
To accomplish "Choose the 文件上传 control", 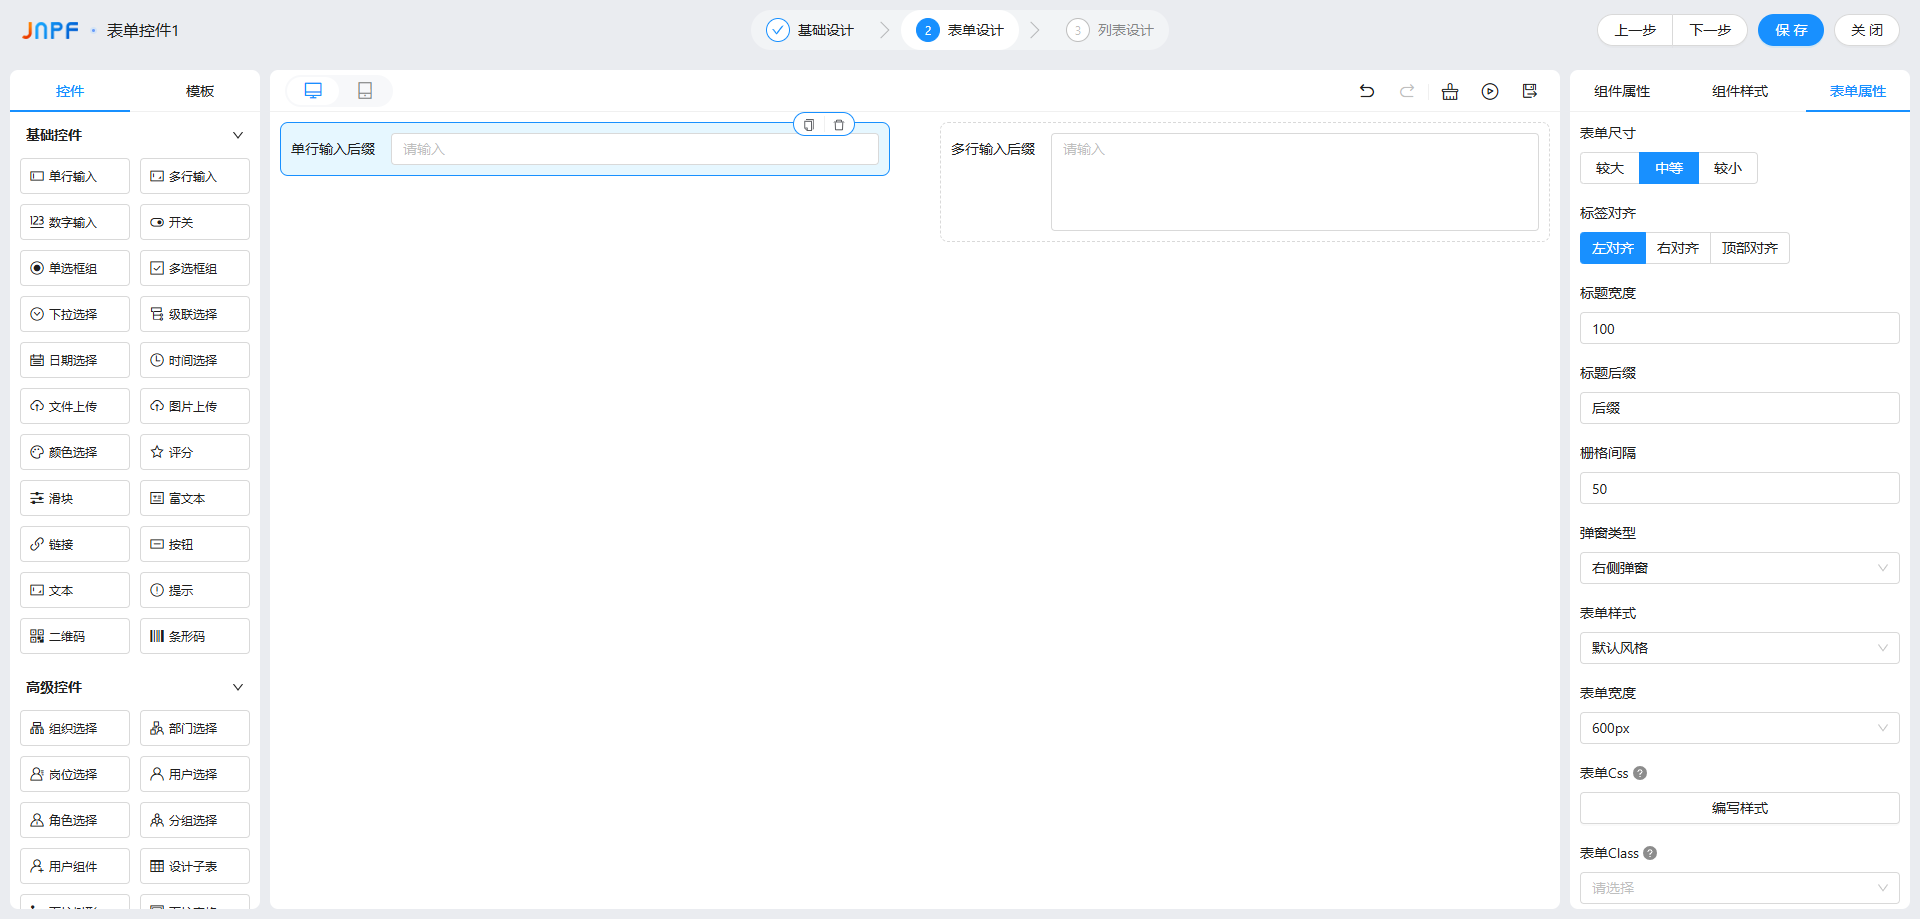I will (x=75, y=406).
